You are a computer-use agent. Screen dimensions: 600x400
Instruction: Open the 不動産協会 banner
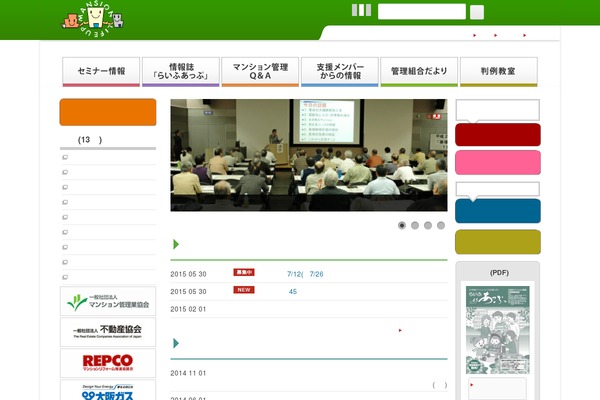(108, 332)
